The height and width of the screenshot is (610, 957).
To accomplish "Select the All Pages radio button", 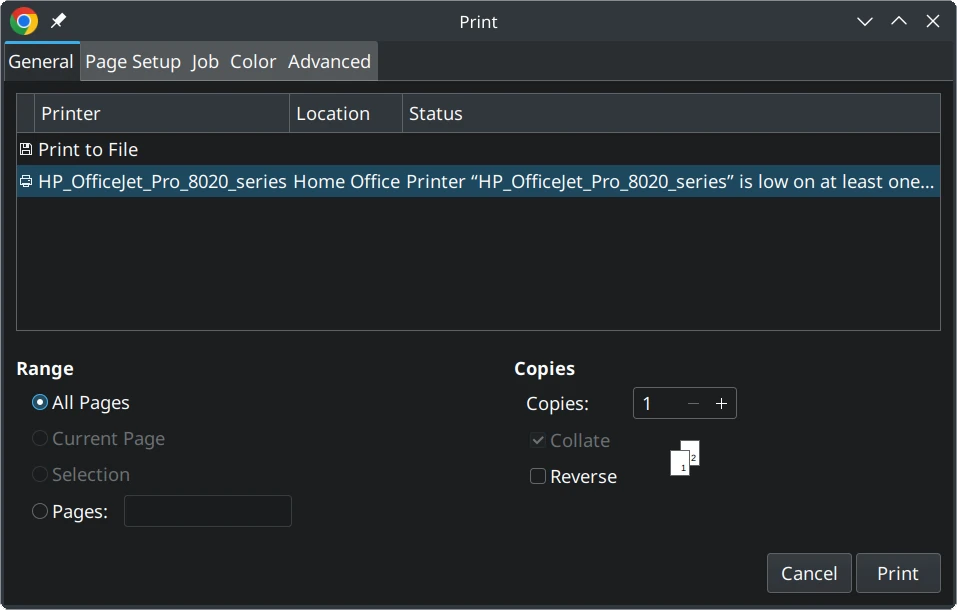I will pos(40,403).
